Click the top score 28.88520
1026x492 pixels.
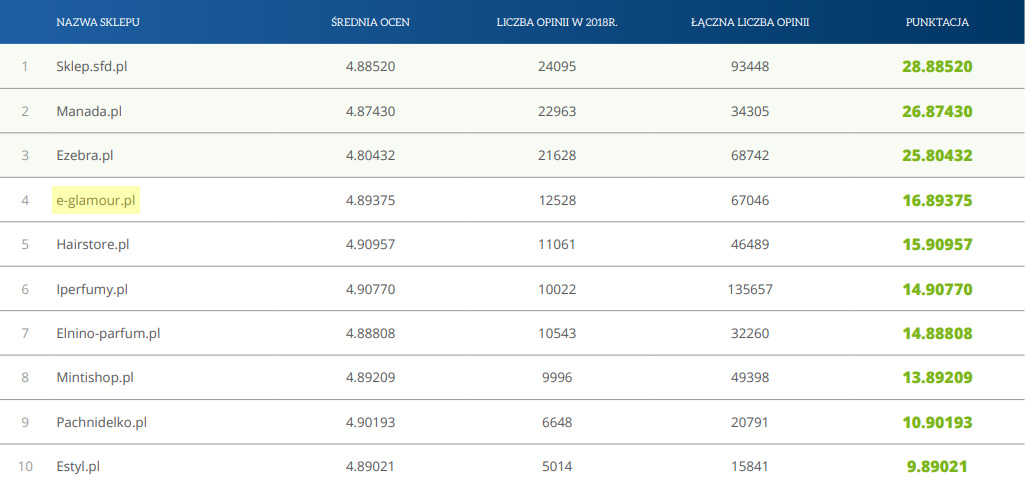click(937, 67)
